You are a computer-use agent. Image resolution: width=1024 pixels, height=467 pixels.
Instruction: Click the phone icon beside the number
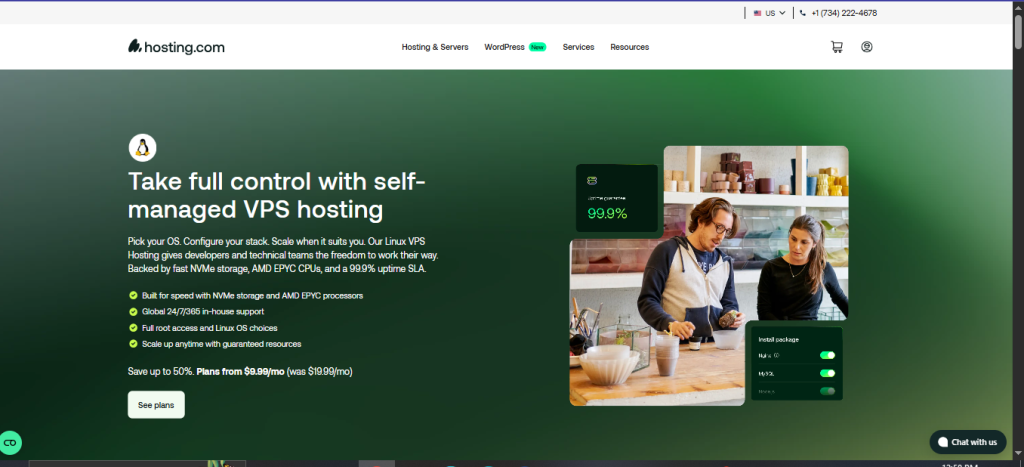coord(803,13)
